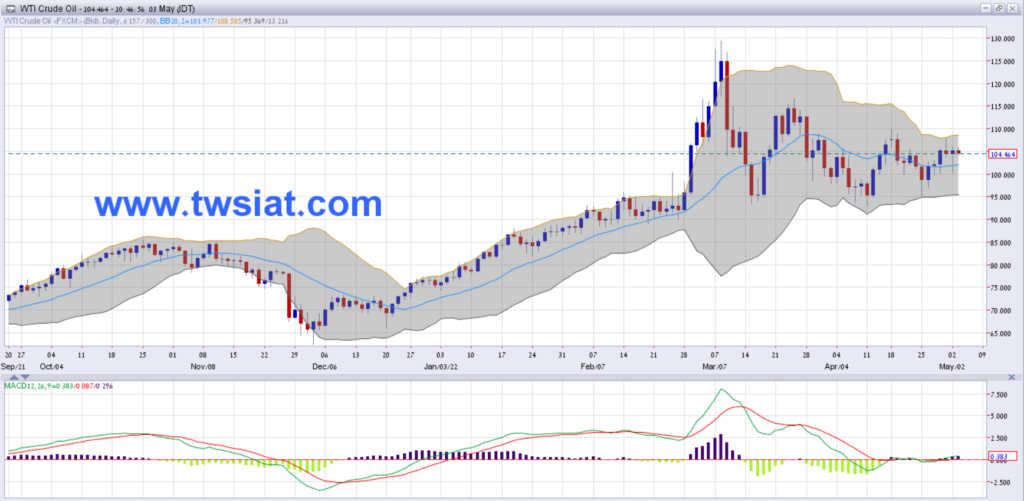The height and width of the screenshot is (501, 1024).
Task: Close the WTI Crude Oil chart window
Action: [x=1010, y=8]
